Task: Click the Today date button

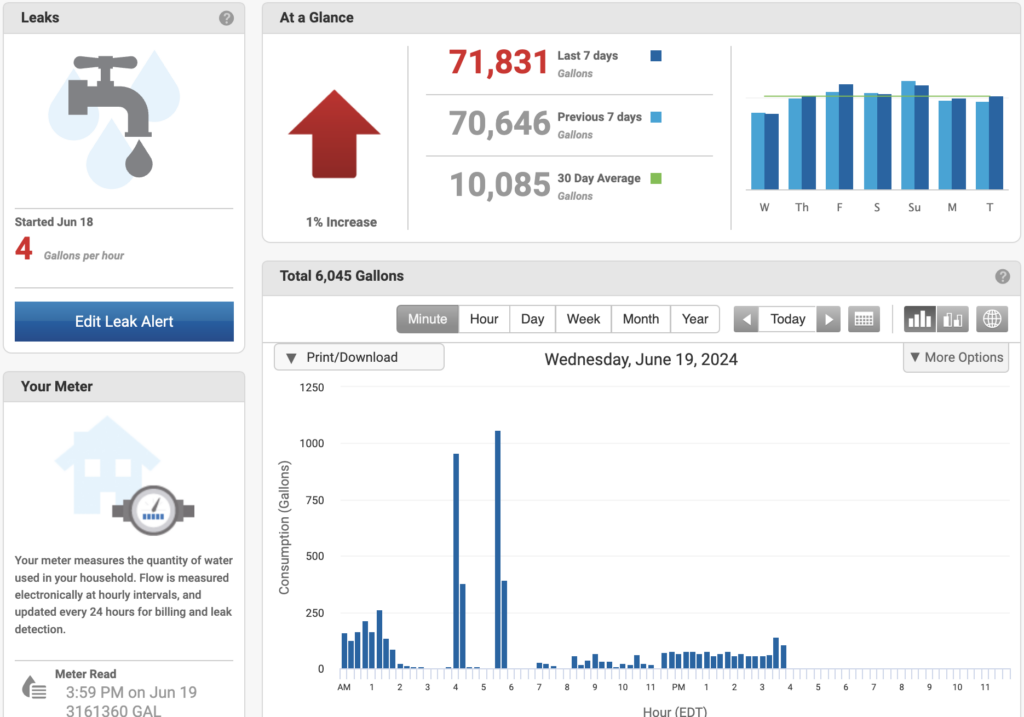Action: tap(787, 319)
